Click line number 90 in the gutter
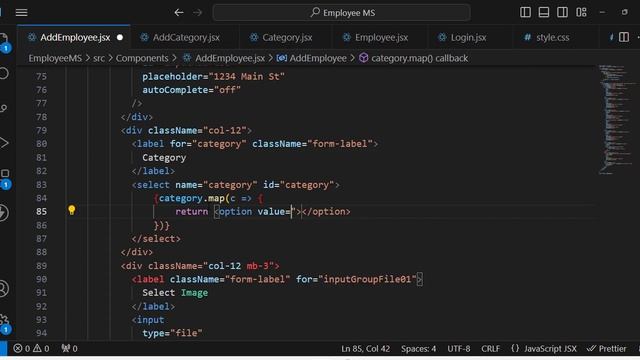The height and width of the screenshot is (360, 640). [x=41, y=280]
